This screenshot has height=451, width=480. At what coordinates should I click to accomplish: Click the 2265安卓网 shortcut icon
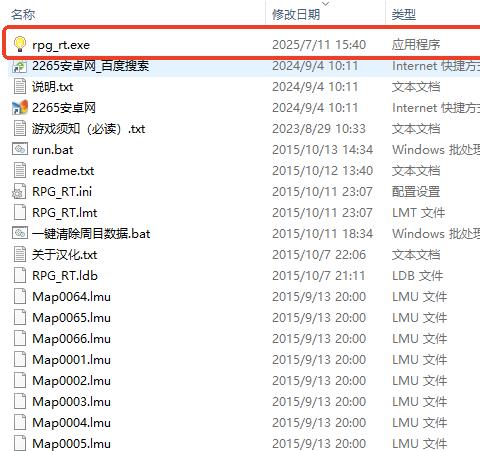[20, 107]
